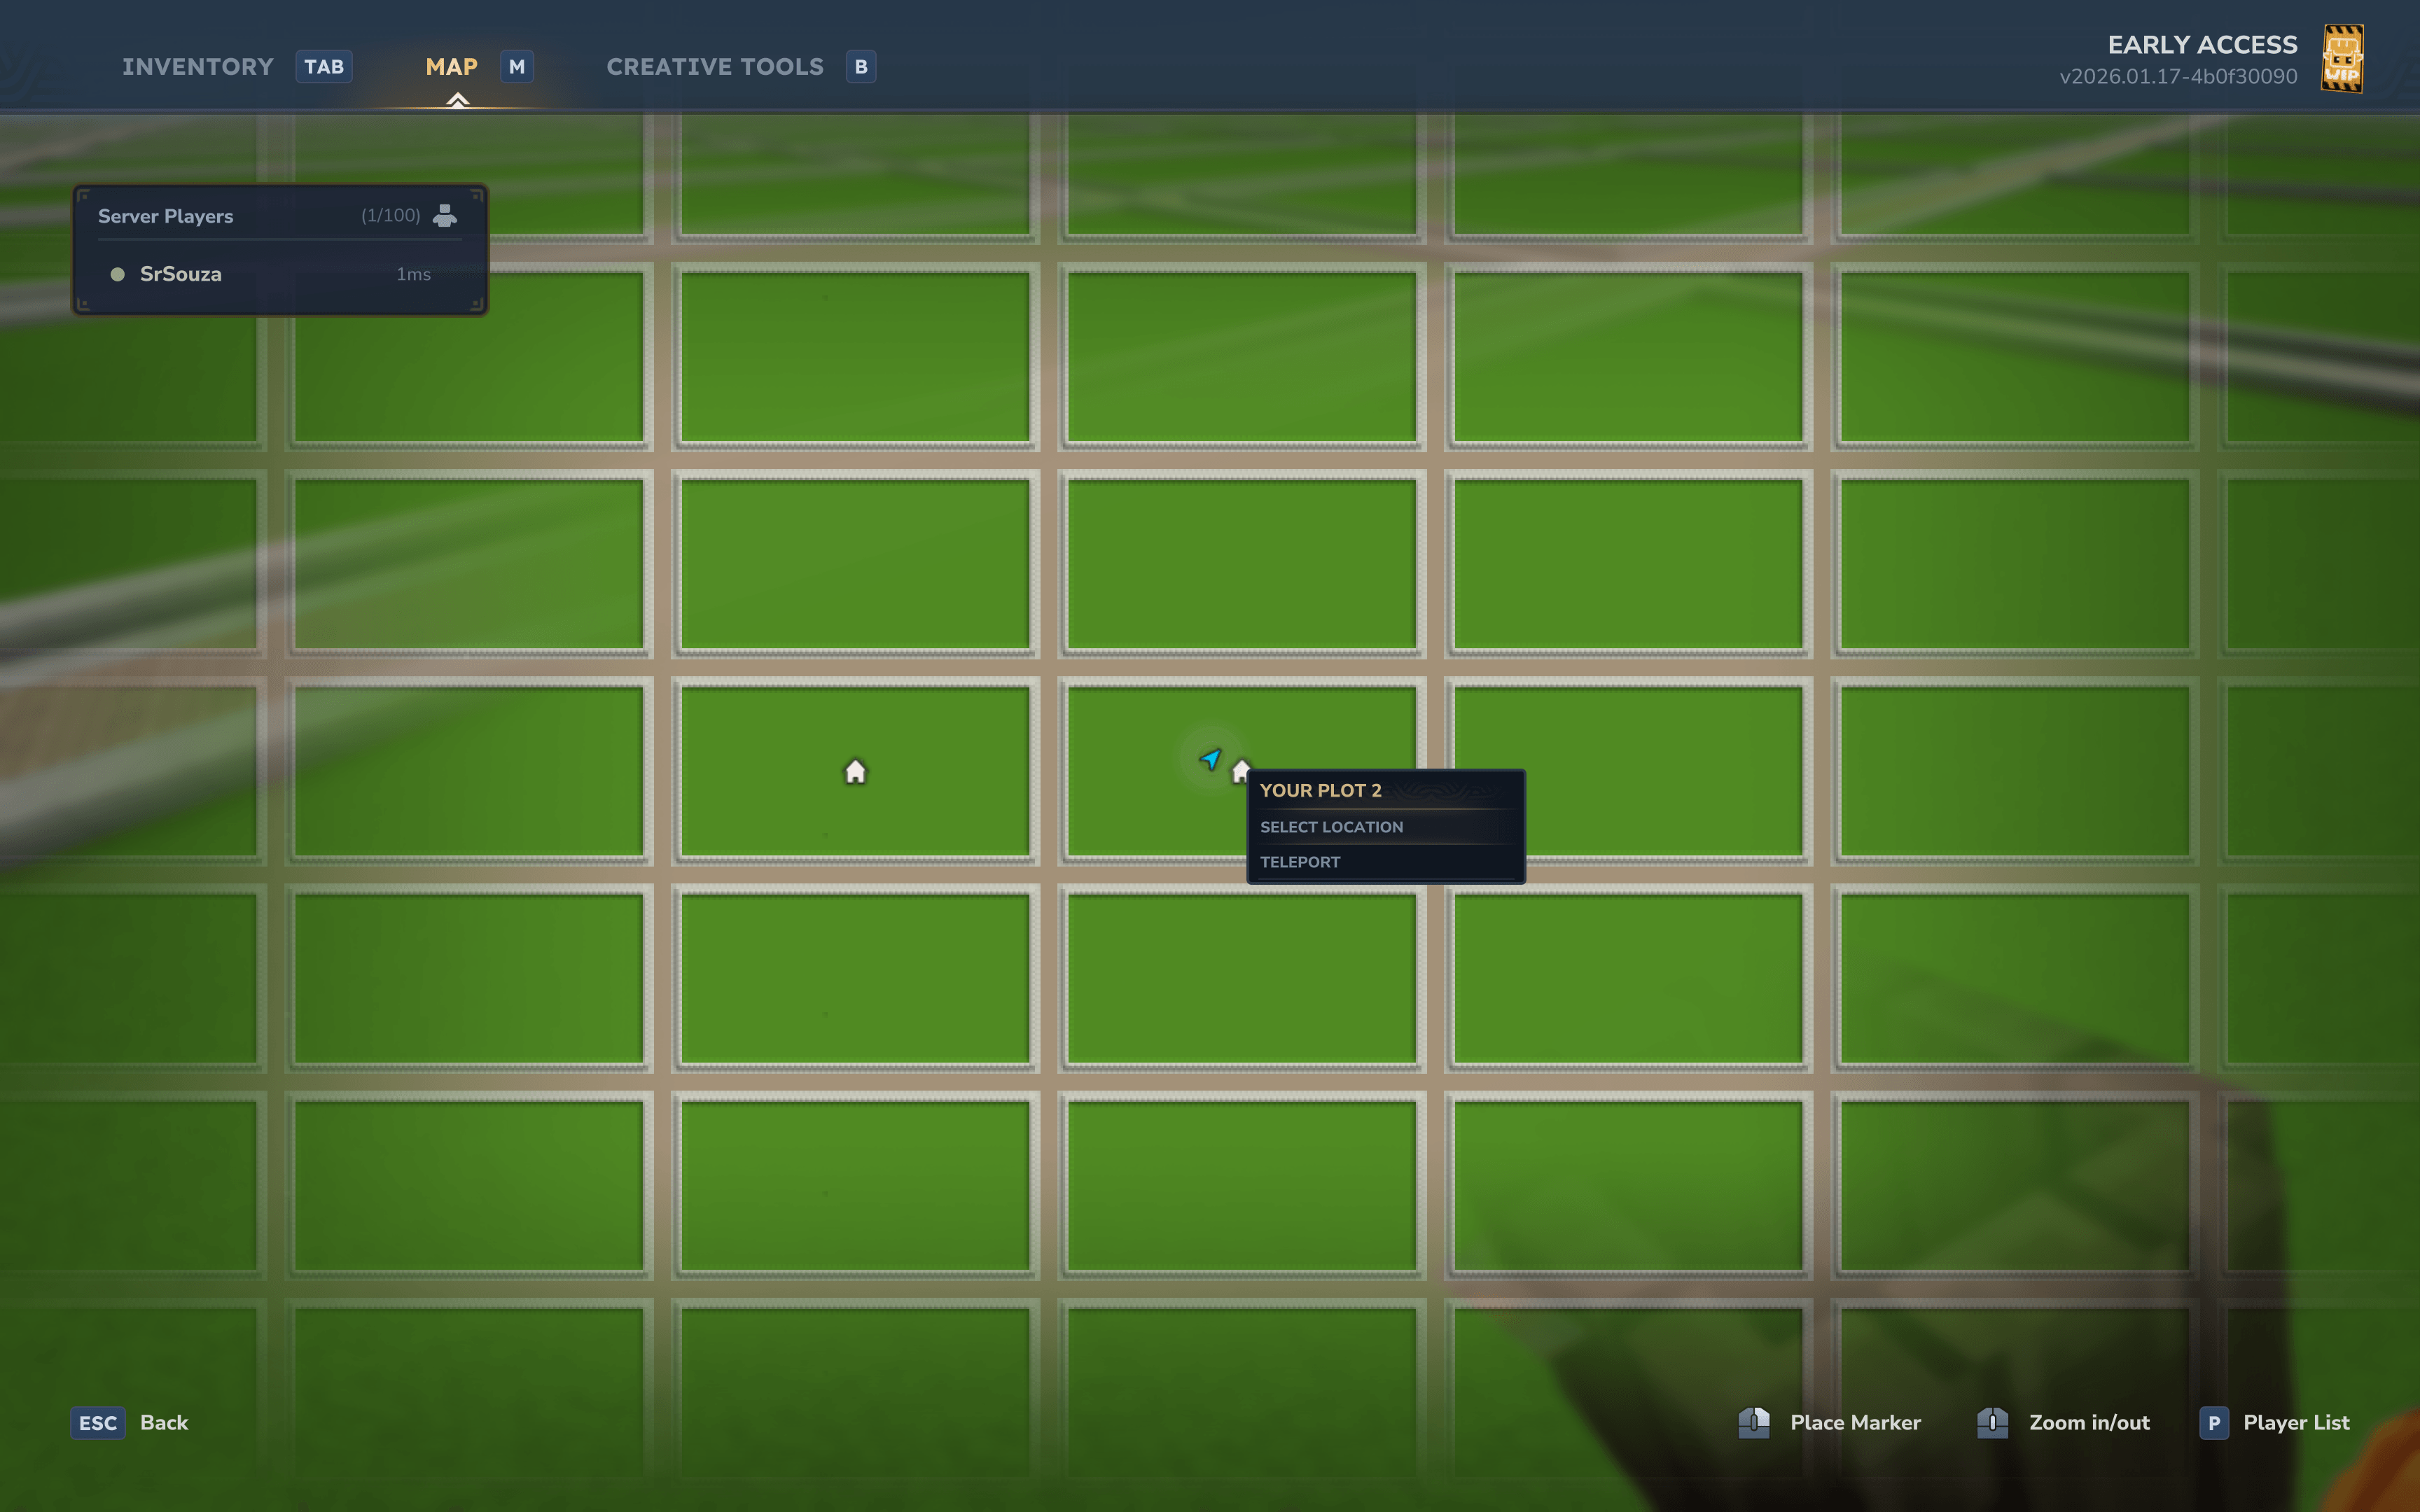Click the Your Plot 2 popup header
This screenshot has height=1512, width=2420.
(x=1320, y=790)
